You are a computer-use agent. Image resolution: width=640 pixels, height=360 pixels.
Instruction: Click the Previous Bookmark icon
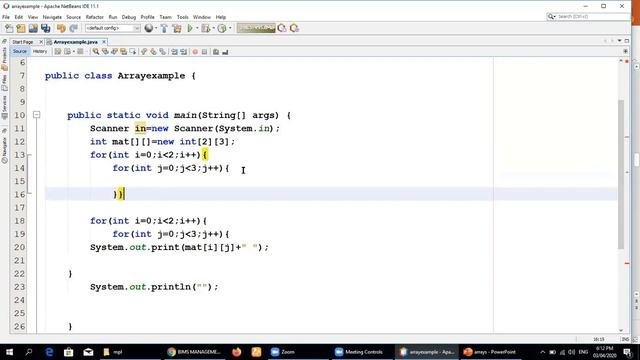click(144, 52)
